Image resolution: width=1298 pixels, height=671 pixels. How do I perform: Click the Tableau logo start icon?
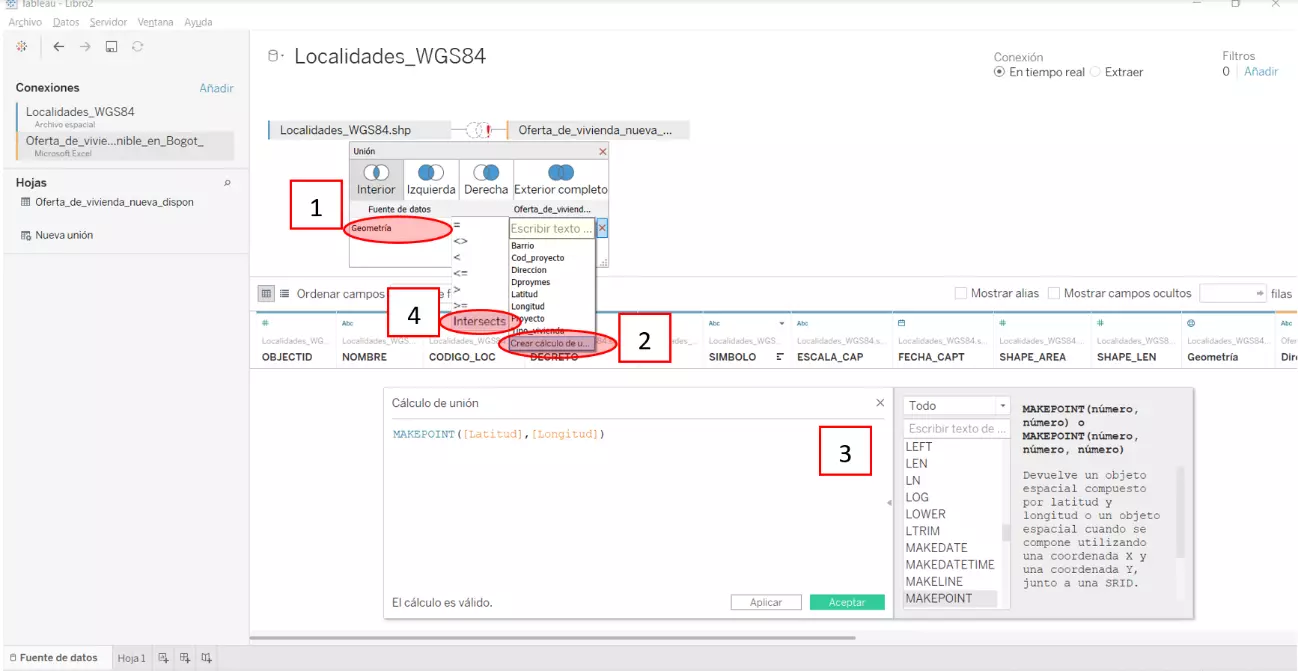[22, 47]
